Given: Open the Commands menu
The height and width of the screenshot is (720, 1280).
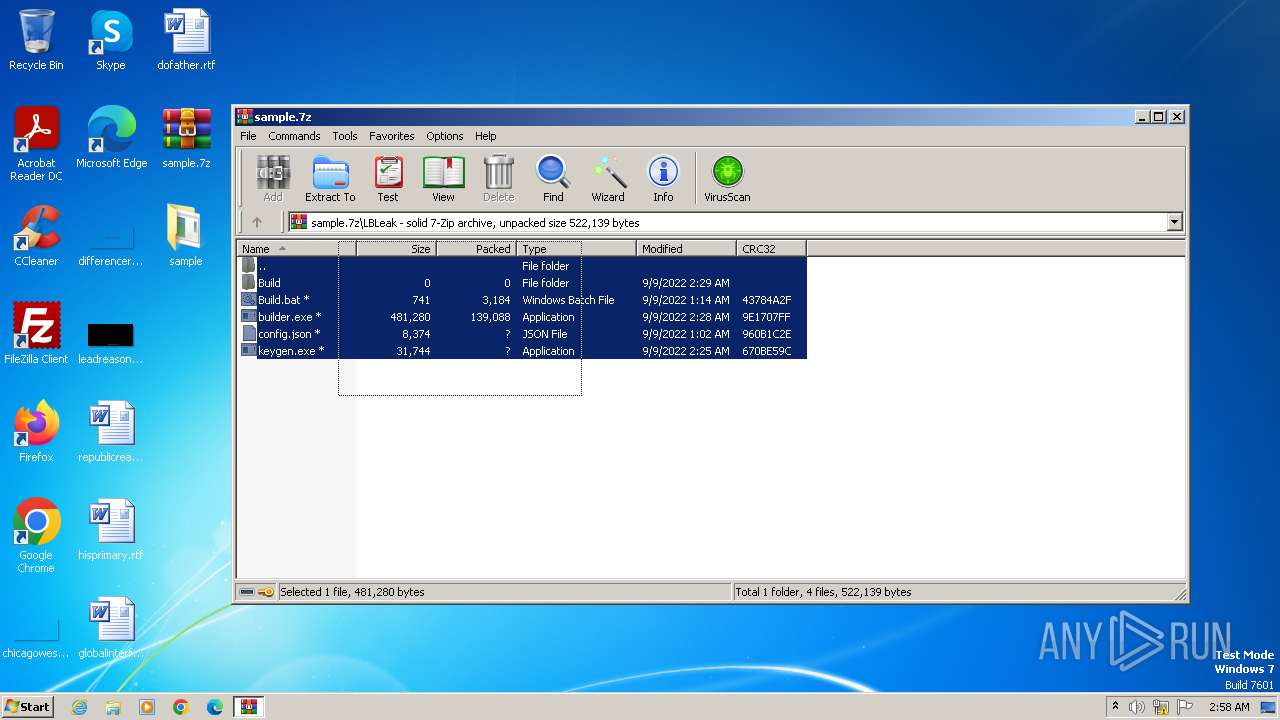Looking at the screenshot, I should click(x=294, y=136).
